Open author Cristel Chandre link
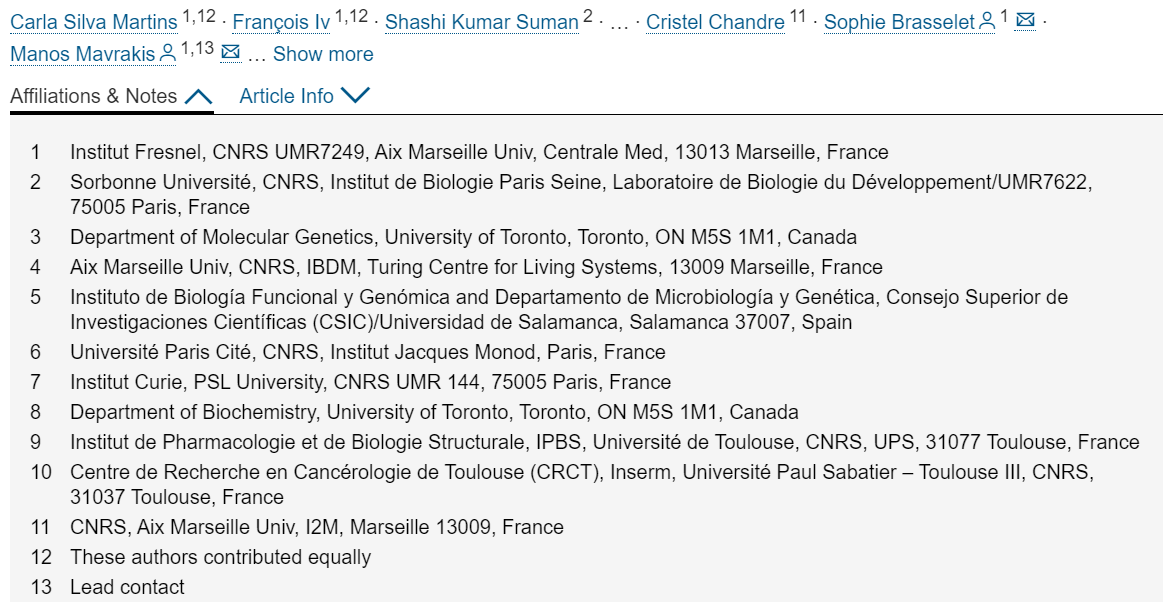This screenshot has width=1164, height=602. (715, 22)
